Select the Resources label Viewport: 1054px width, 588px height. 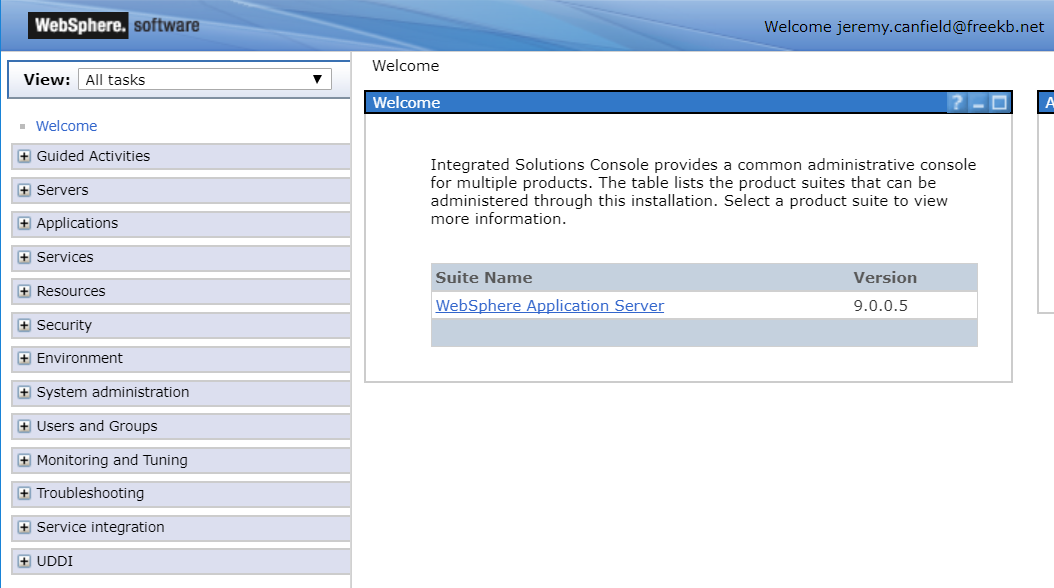click(x=71, y=291)
